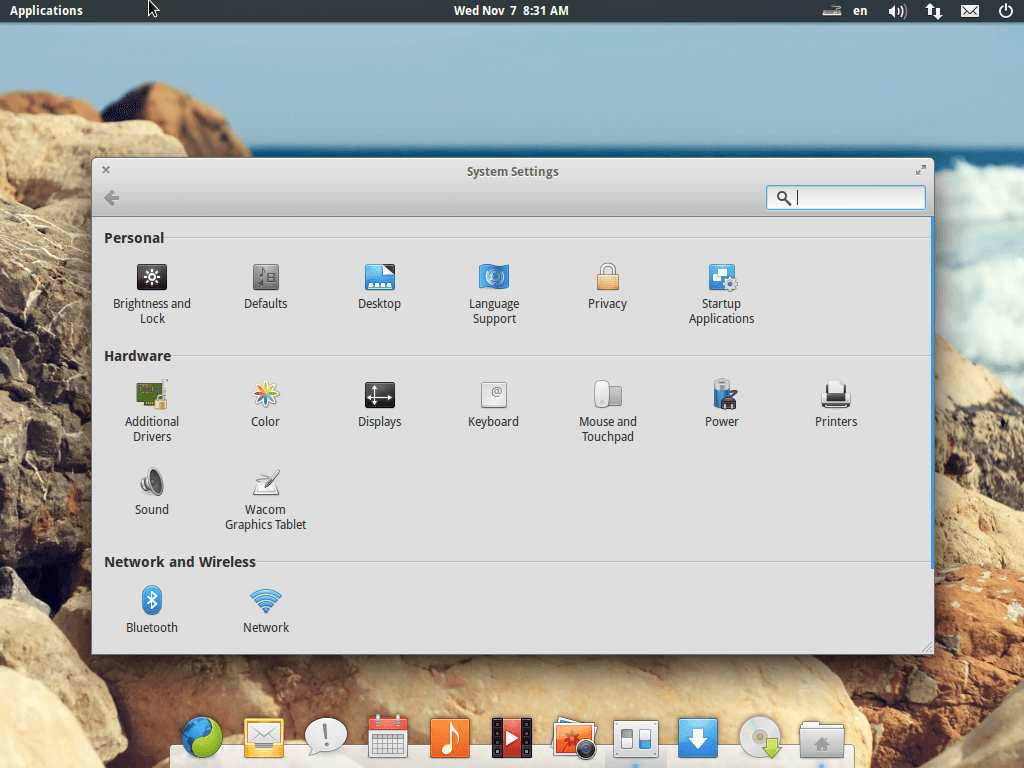
Task: Launch the chat app with the exclamation bubble
Action: [x=326, y=737]
